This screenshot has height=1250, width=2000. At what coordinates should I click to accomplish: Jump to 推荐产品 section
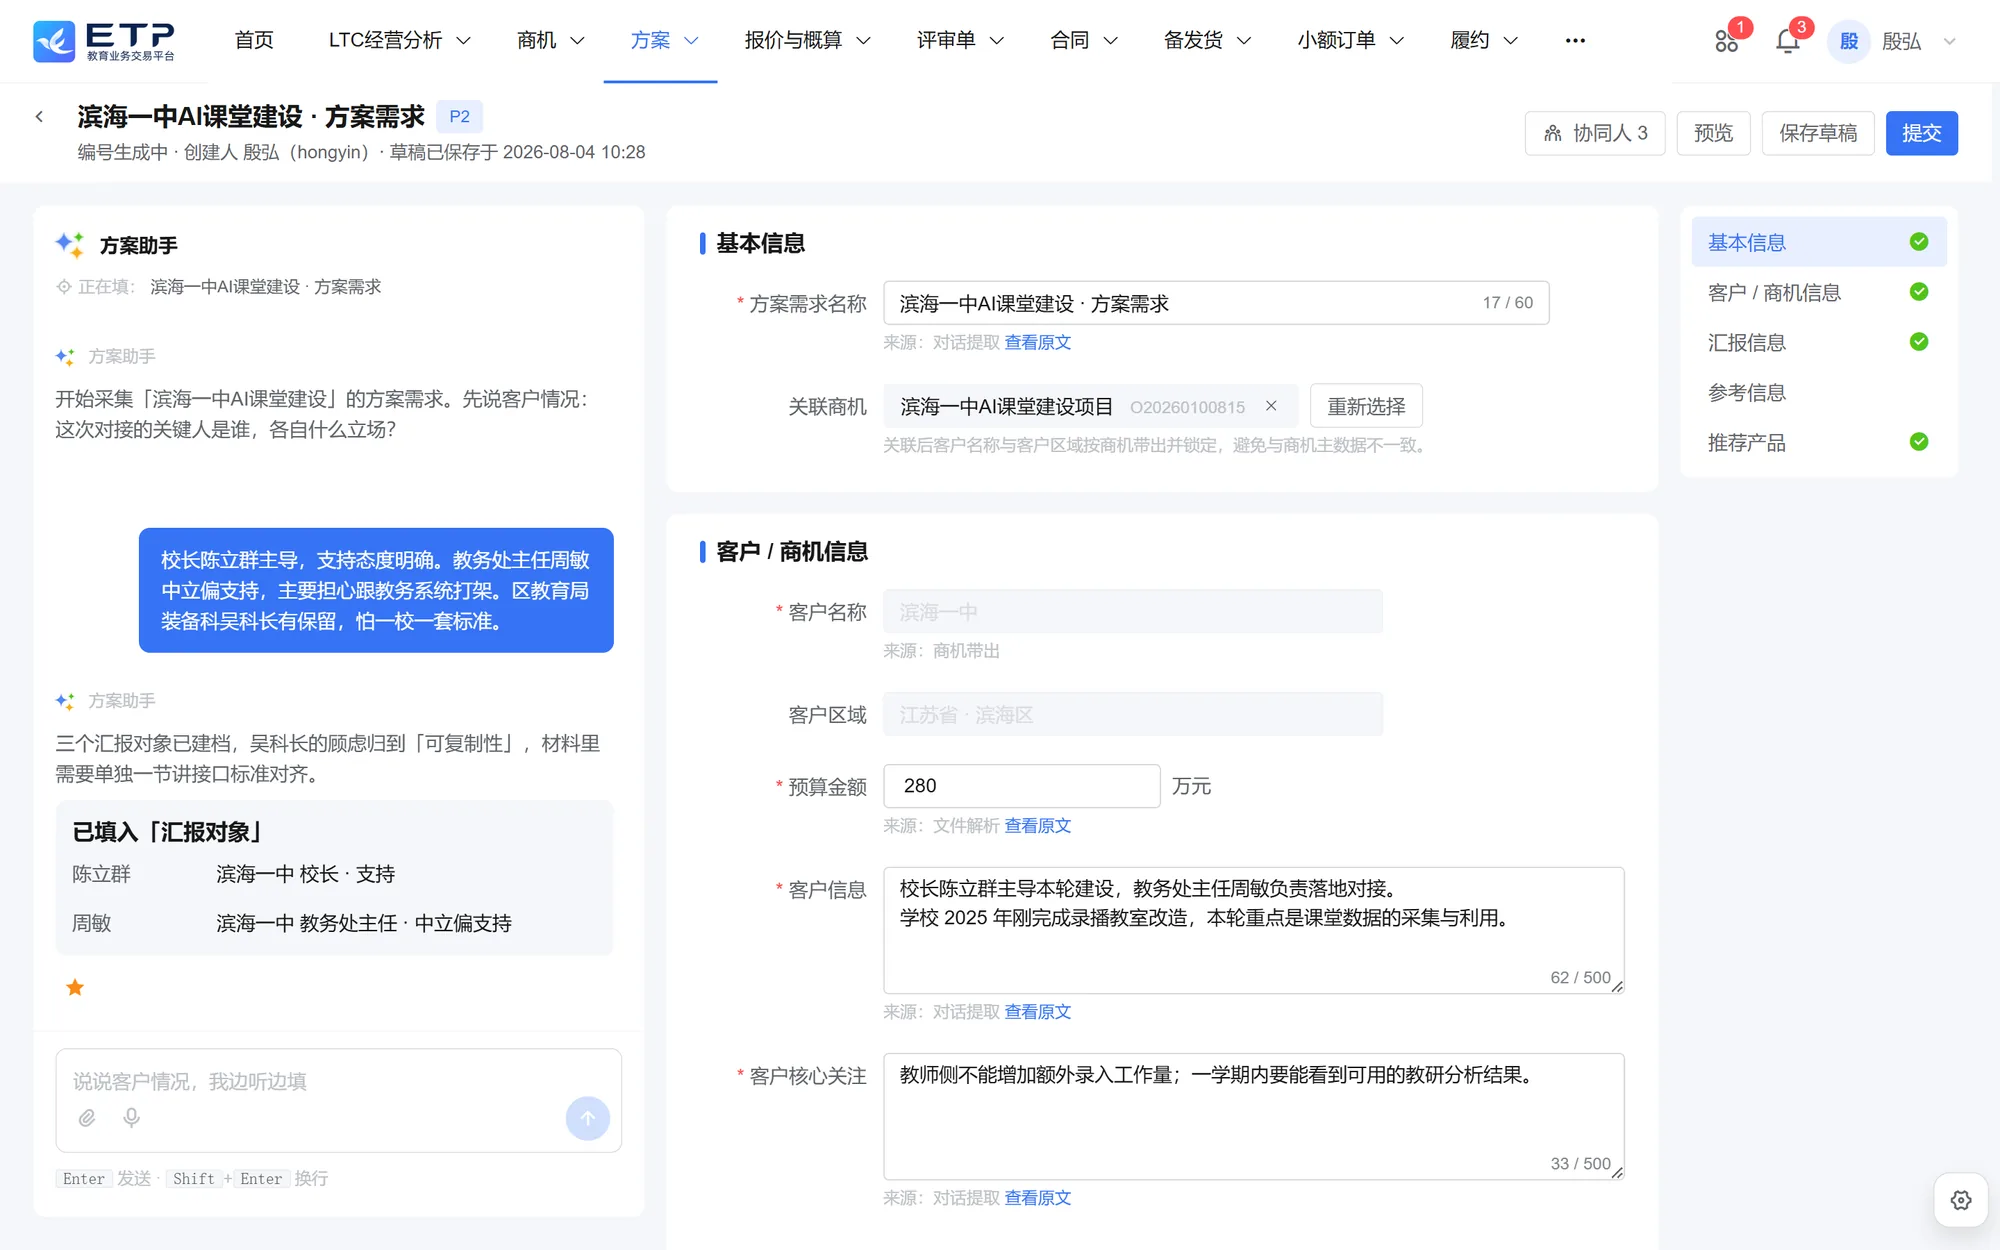point(1818,442)
